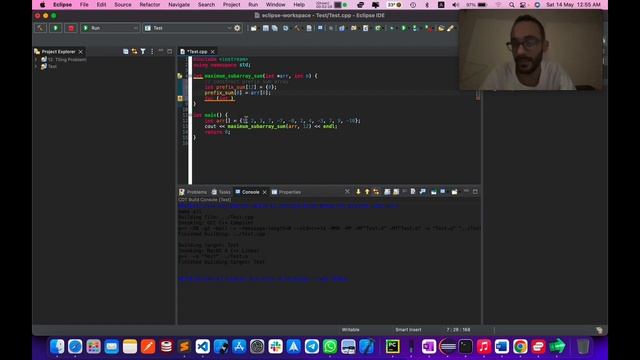Open the Project Explorer filter funnel icon
640x360 pixels.
tap(143, 51)
